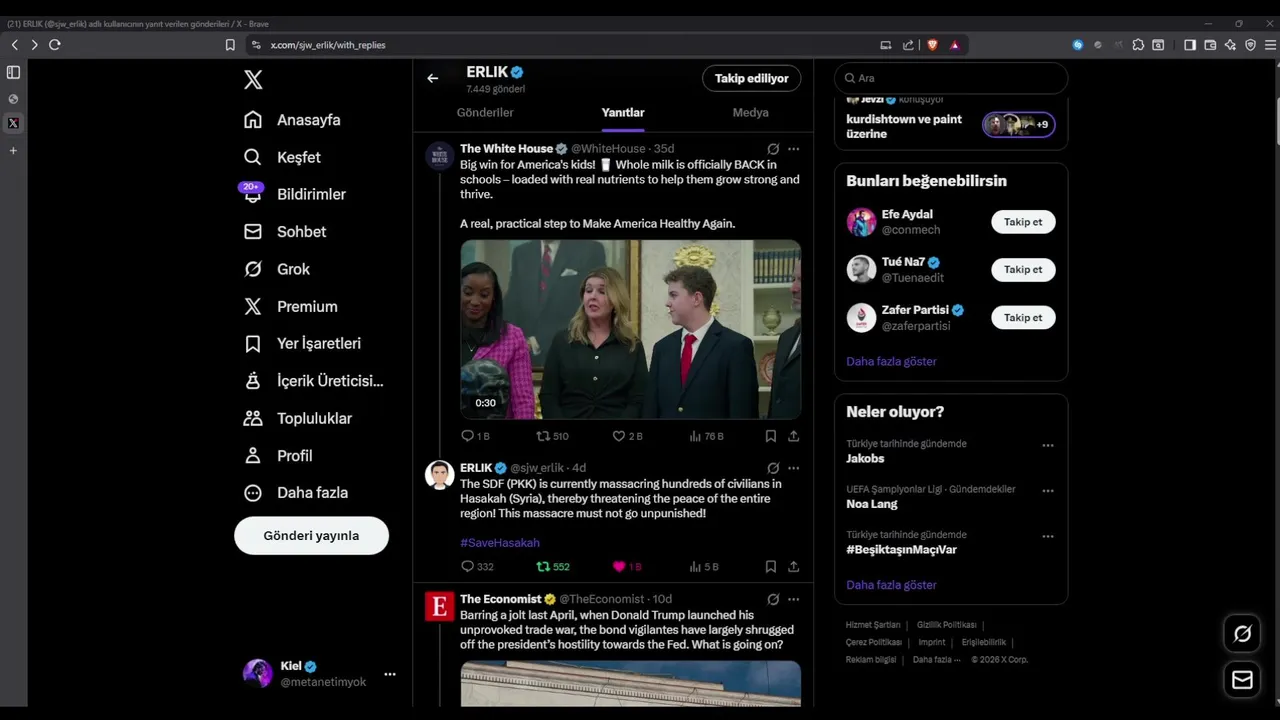The height and width of the screenshot is (720, 1280).
Task: Open Grok action on White House post
Action: (773, 148)
